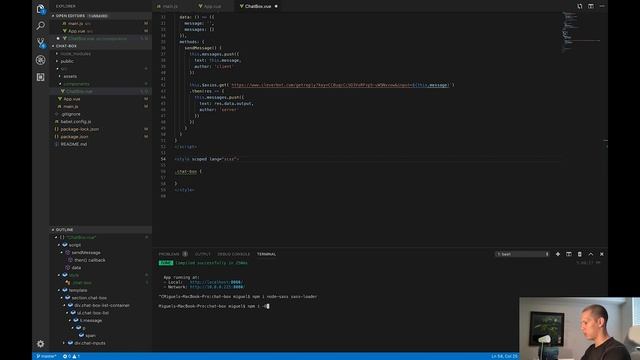Select then() callback in the outline
Viewport: 640px width, 360px height.
(x=90, y=260)
